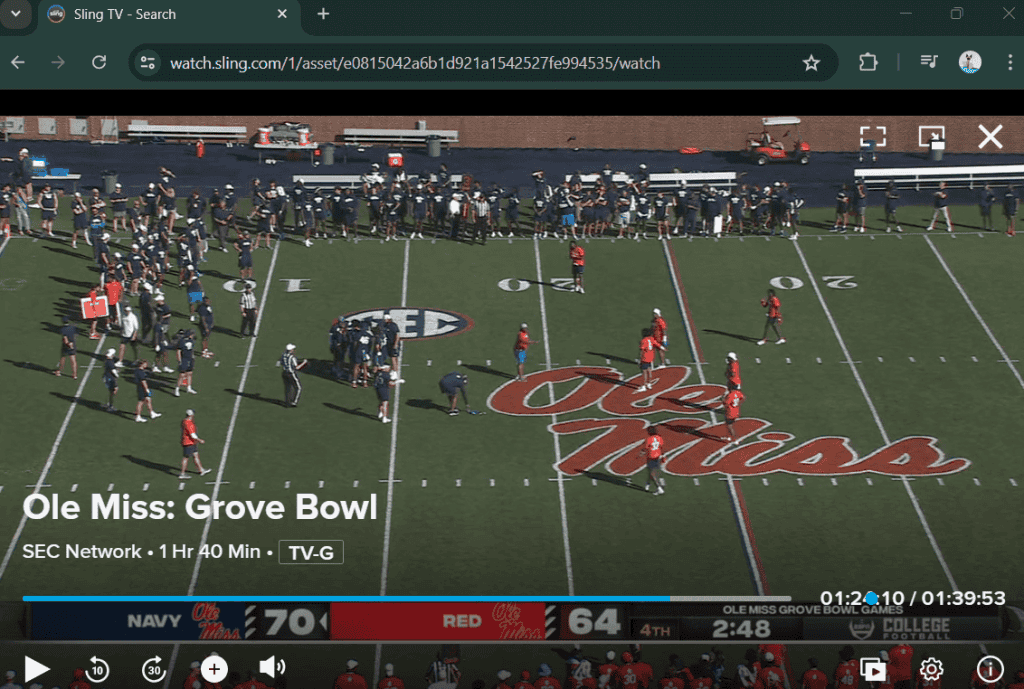Image resolution: width=1024 pixels, height=689 pixels.
Task: Reload the Sling TV page
Action: [x=99, y=63]
